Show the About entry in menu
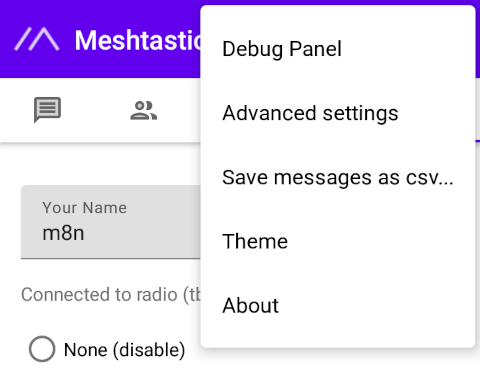The image size is (480, 377). (x=338, y=305)
